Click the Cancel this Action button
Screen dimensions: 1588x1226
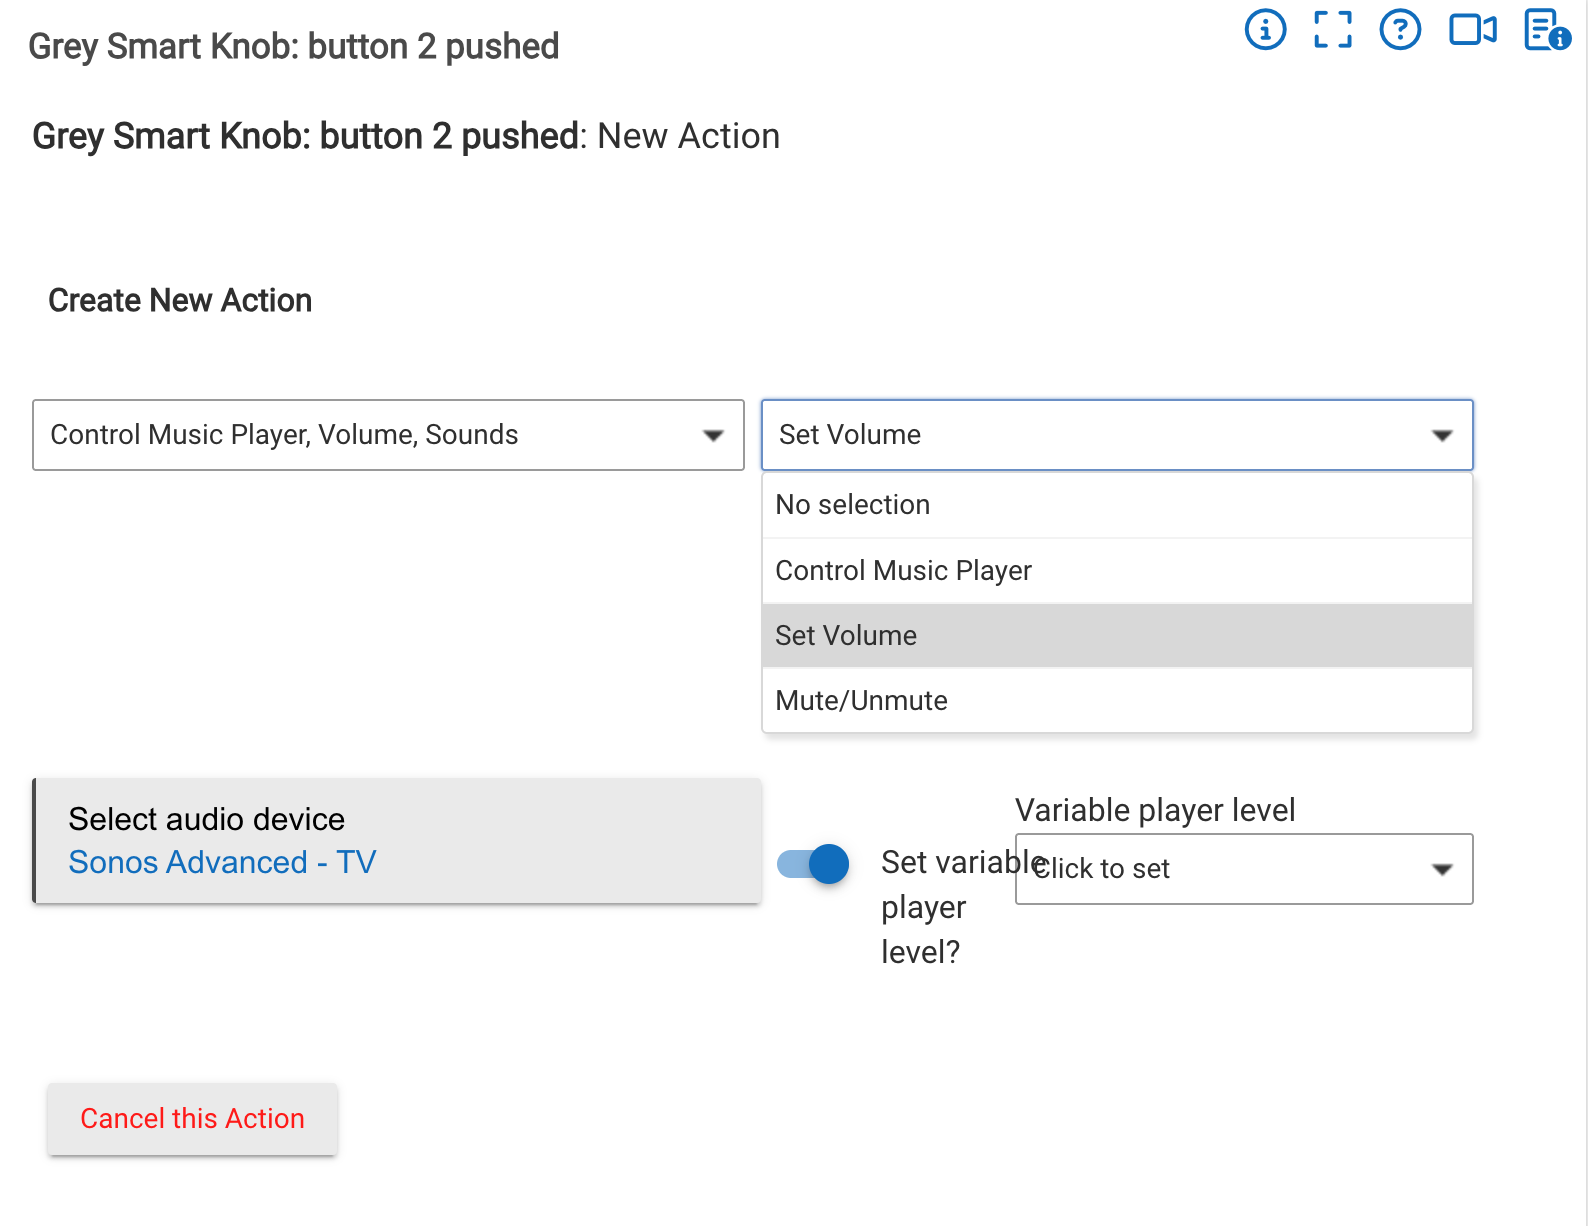point(192,1118)
